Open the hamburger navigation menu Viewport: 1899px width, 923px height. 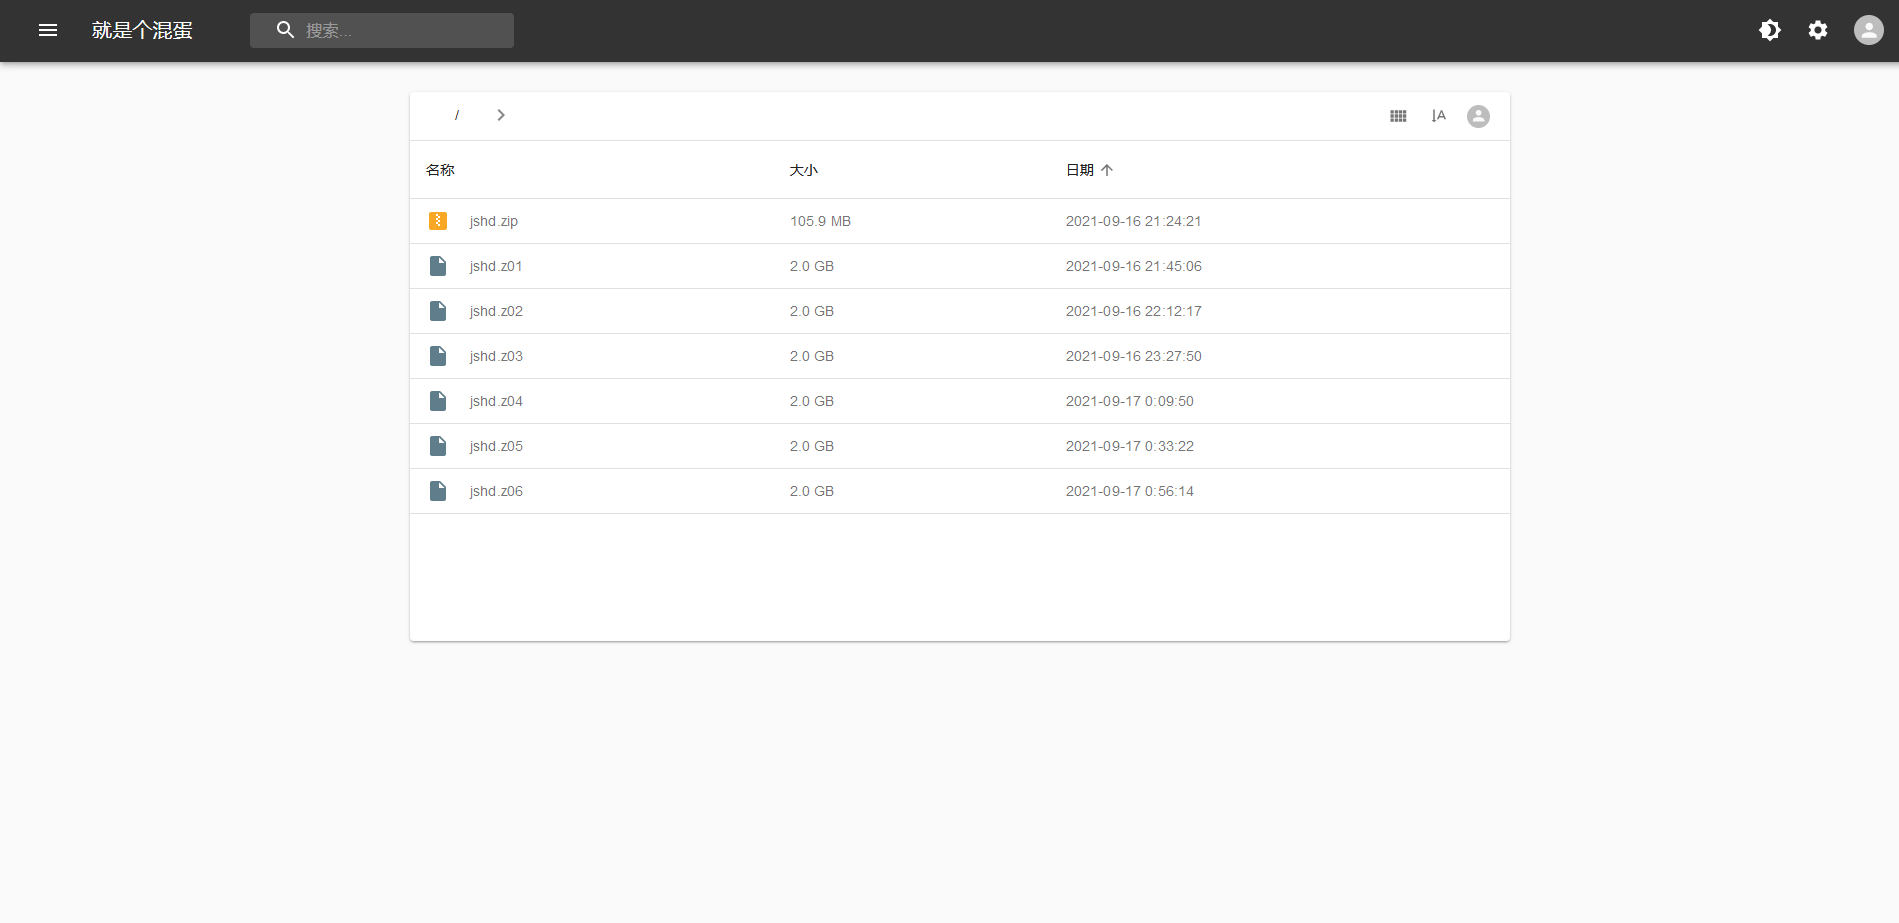pos(48,30)
